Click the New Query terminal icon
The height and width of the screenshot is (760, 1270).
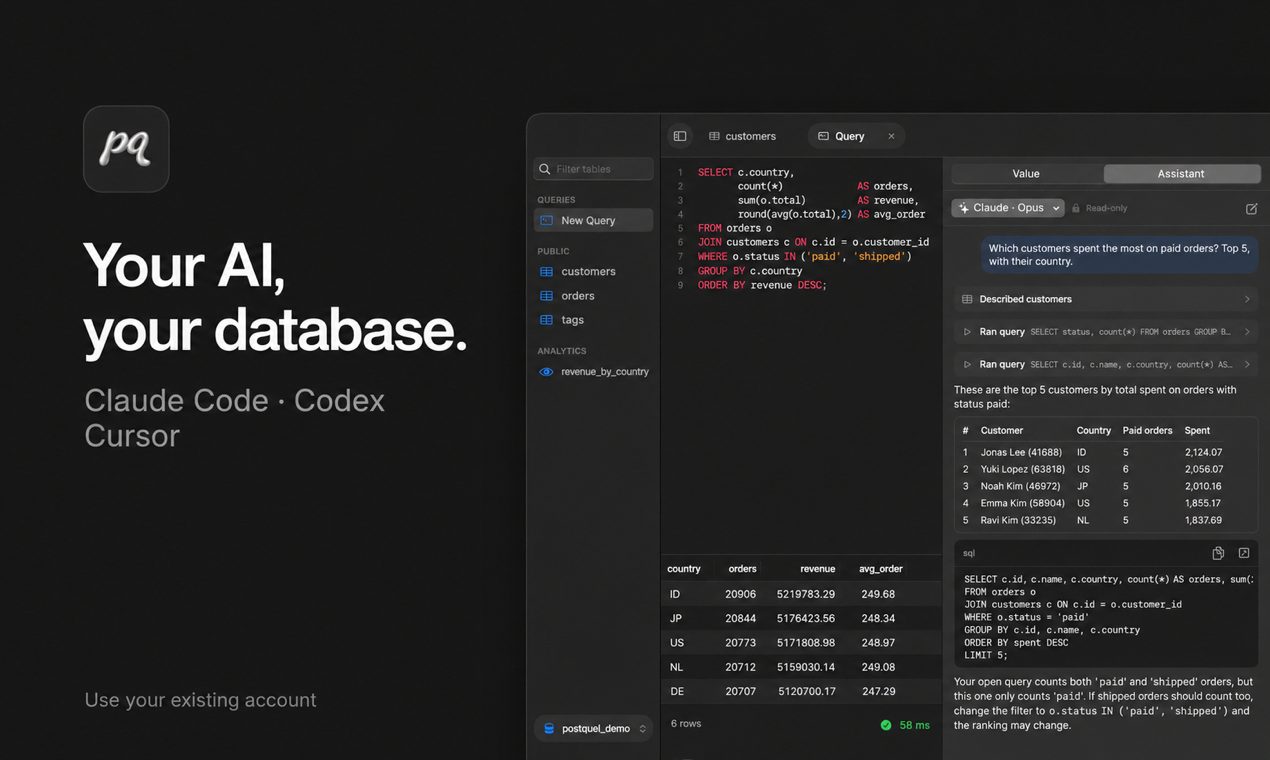546,220
